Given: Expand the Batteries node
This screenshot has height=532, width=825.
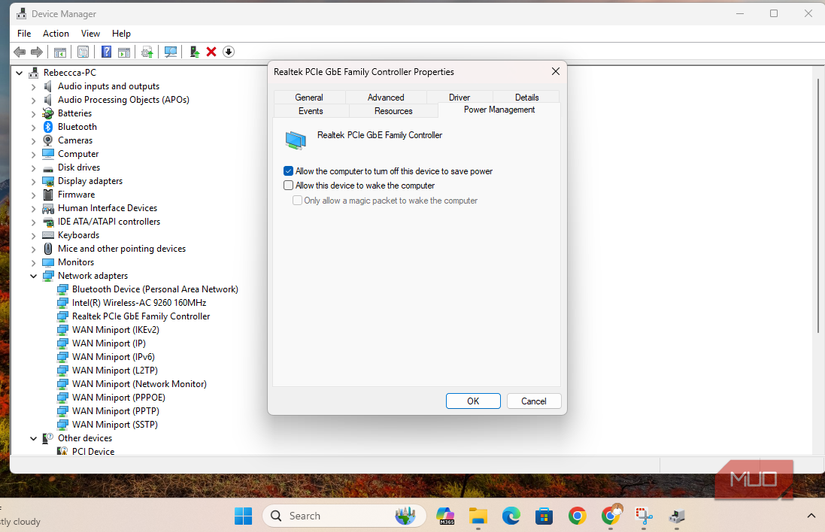Looking at the screenshot, I should pos(34,114).
